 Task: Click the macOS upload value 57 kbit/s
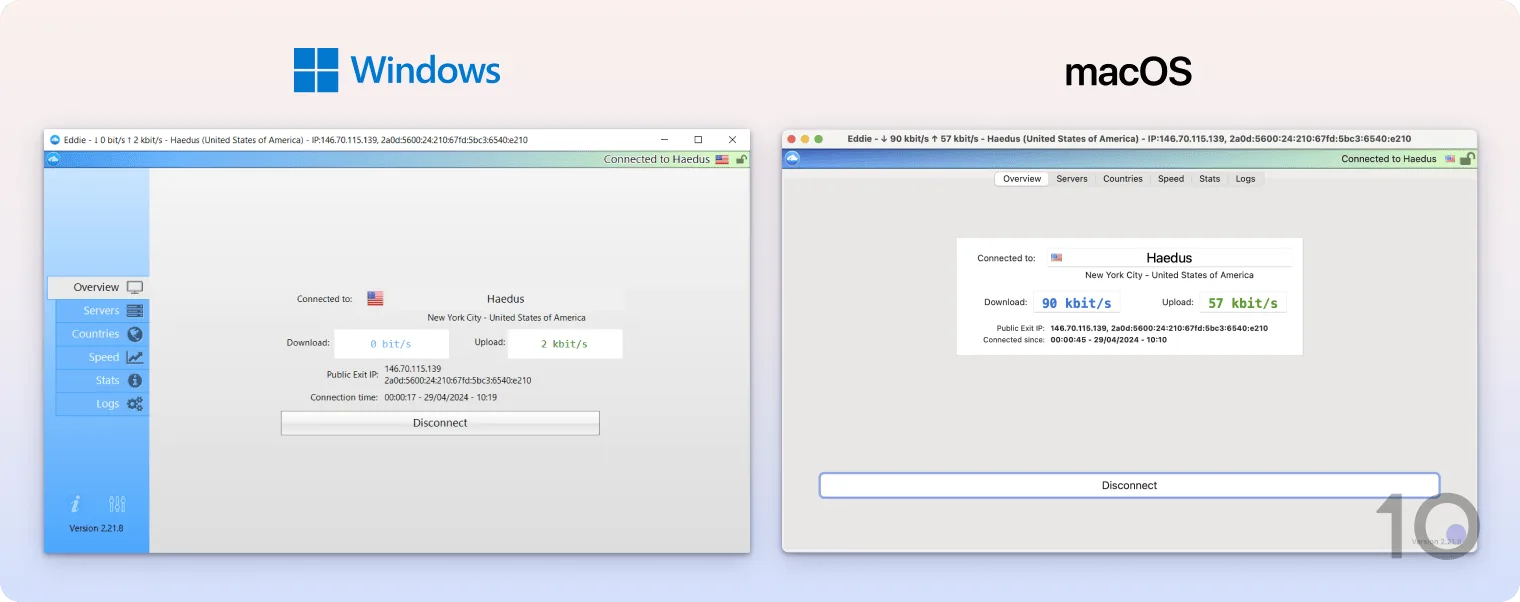click(x=1243, y=303)
